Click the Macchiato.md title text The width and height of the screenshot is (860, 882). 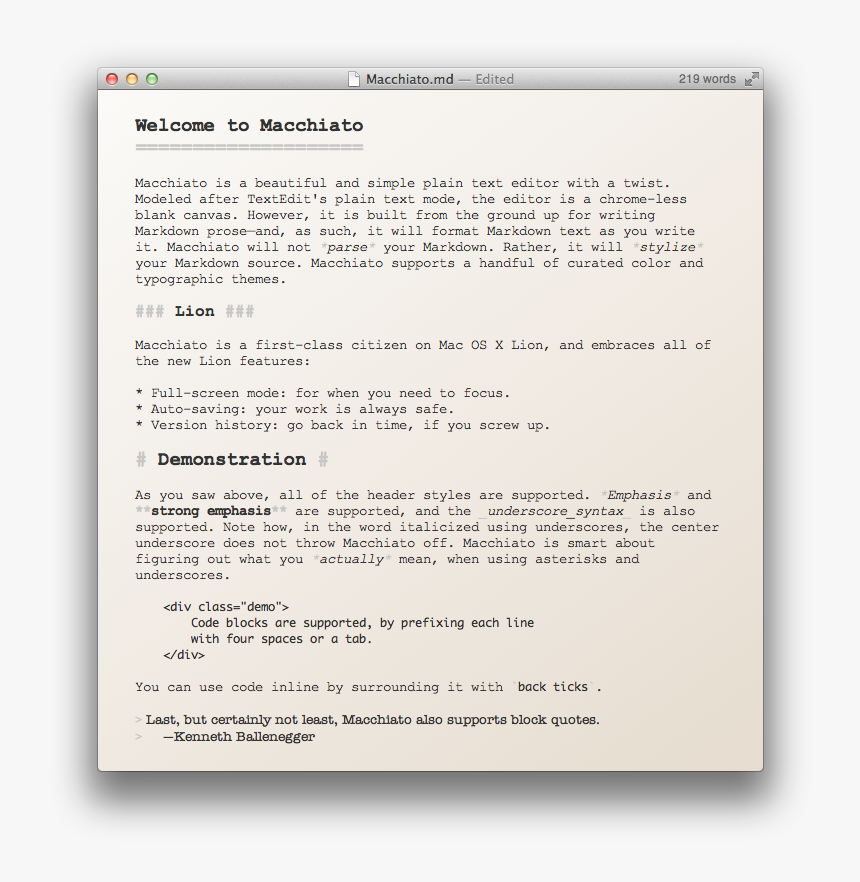tap(409, 79)
